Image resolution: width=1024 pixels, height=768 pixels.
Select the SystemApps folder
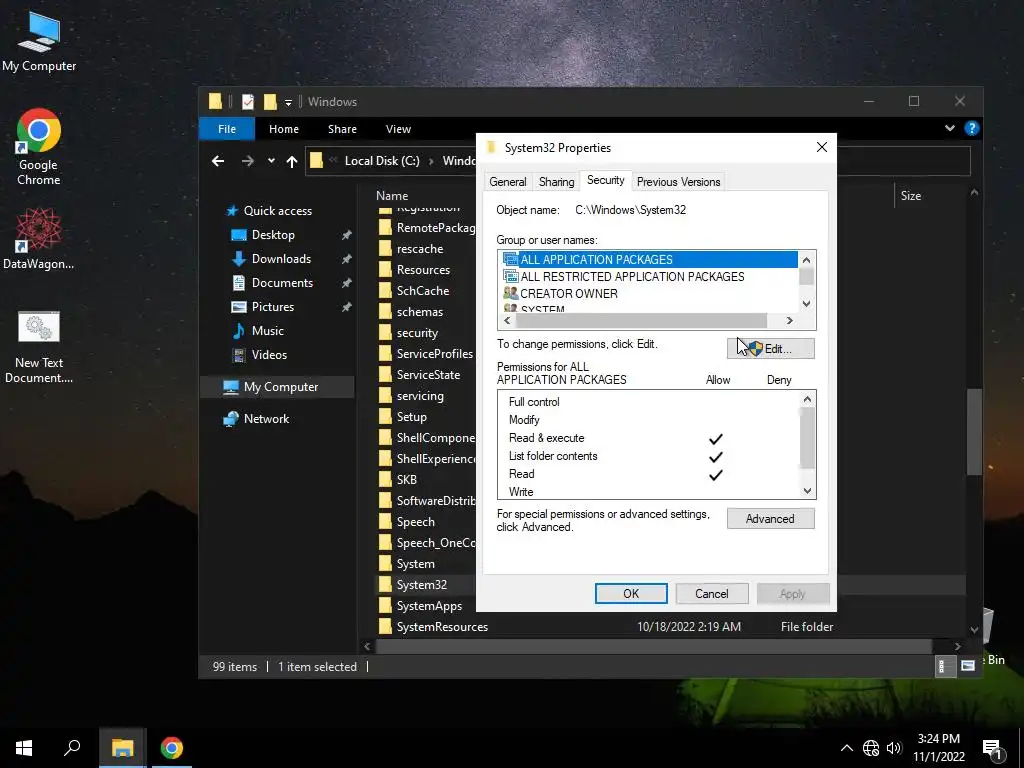[429, 606]
